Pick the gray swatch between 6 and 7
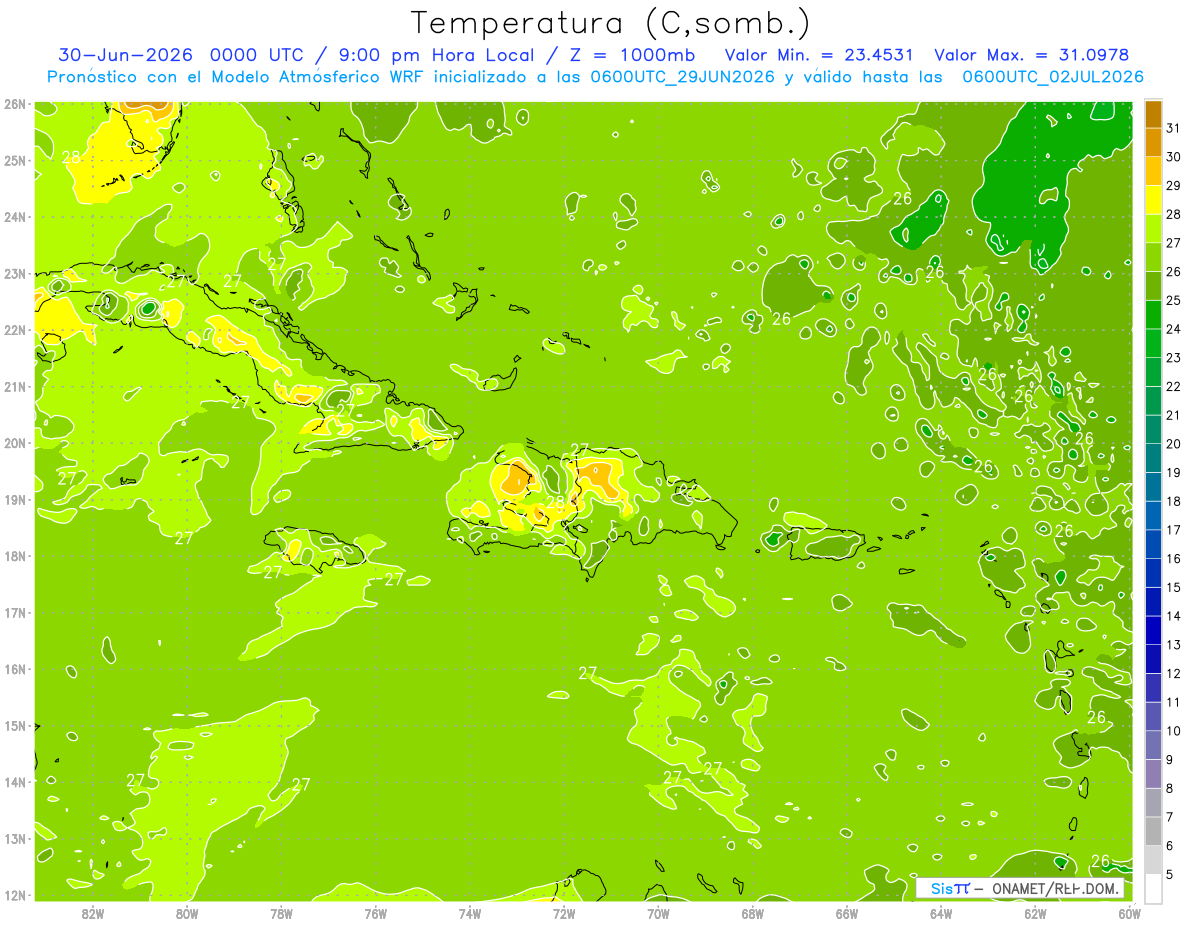This screenshot has height=927, width=1200. coord(1153,831)
